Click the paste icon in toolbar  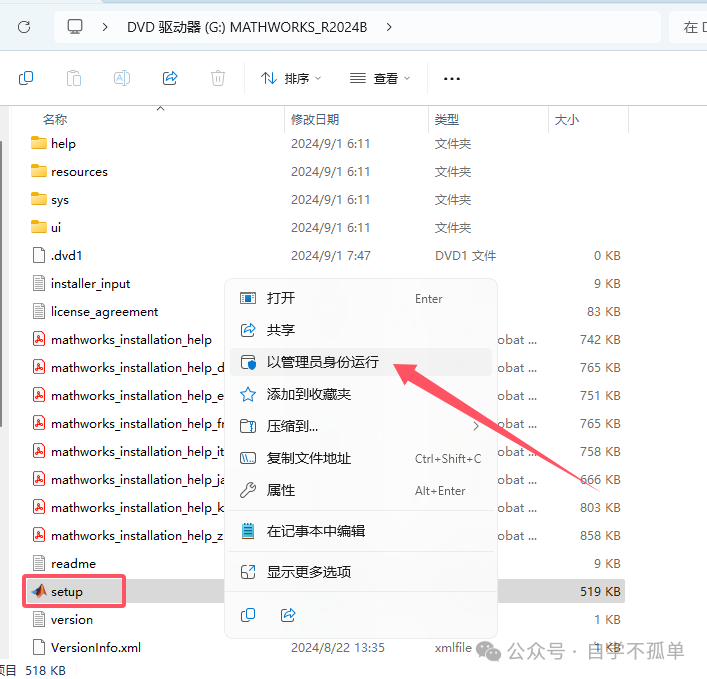tap(74, 78)
